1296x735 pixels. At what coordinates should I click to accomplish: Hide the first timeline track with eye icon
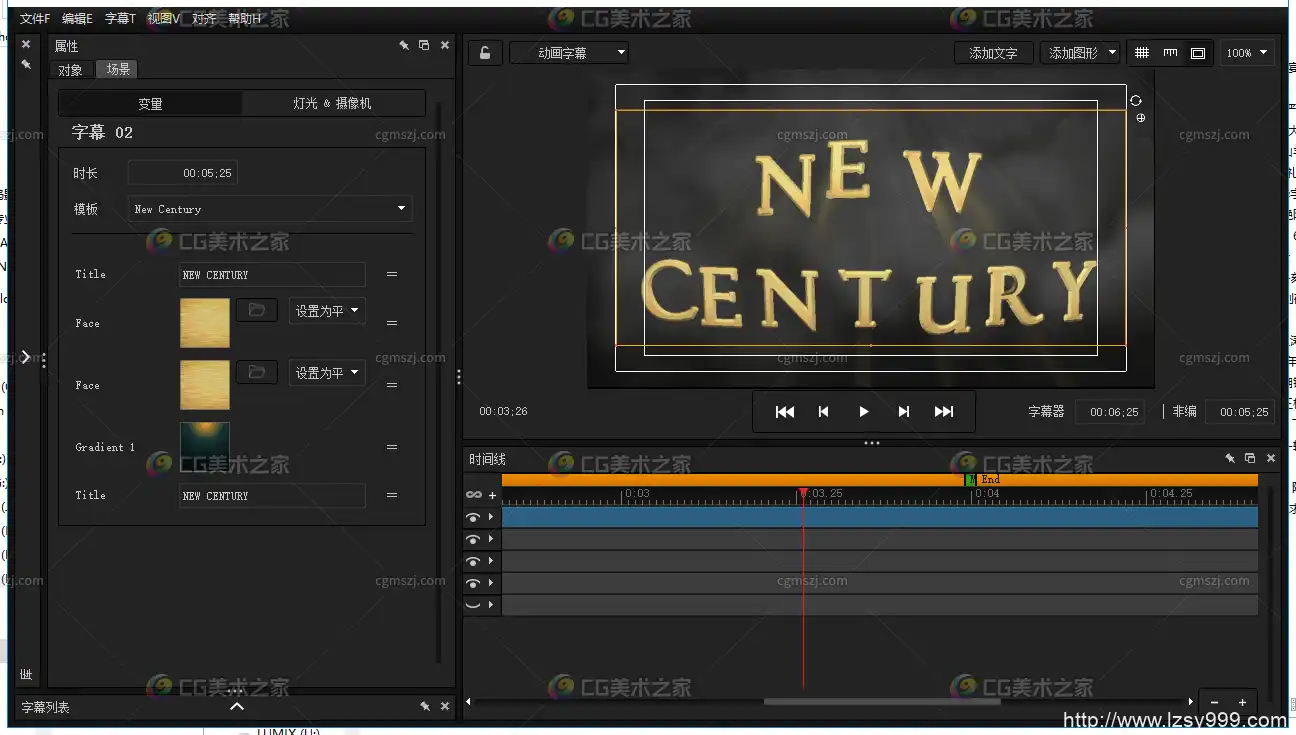coord(473,517)
